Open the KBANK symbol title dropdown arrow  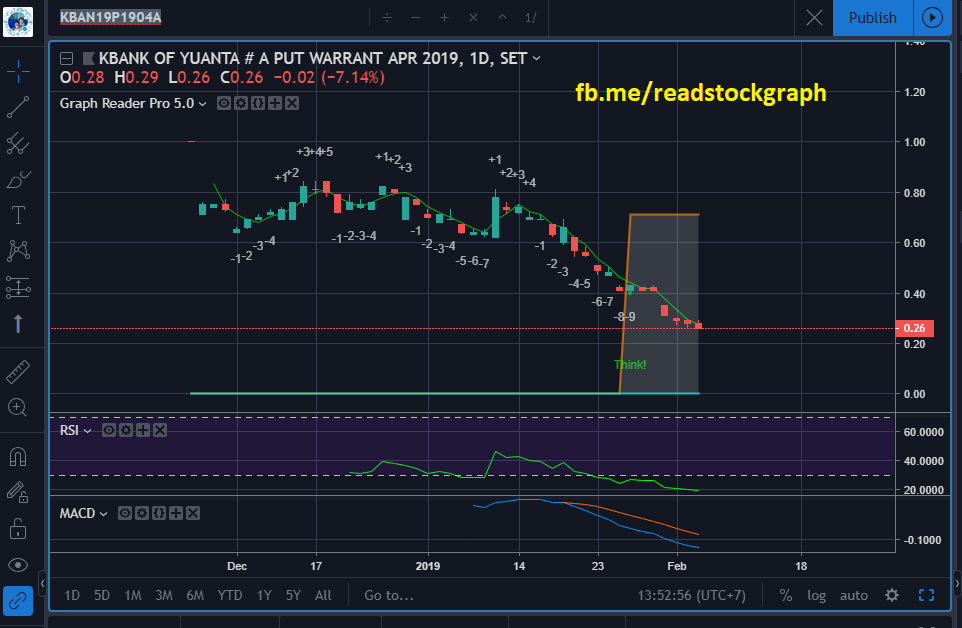pos(537,58)
